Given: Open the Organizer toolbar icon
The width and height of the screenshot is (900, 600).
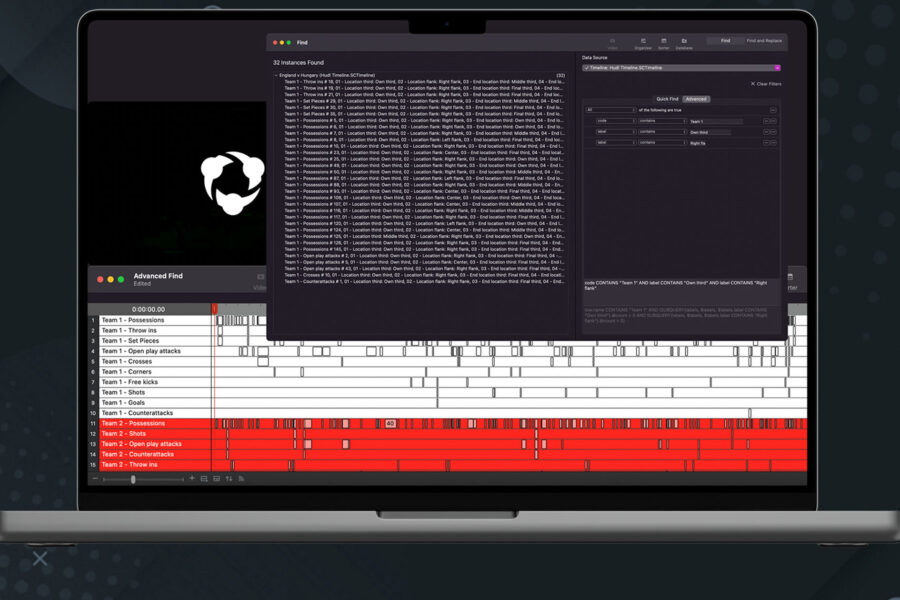Looking at the screenshot, I should (642, 42).
